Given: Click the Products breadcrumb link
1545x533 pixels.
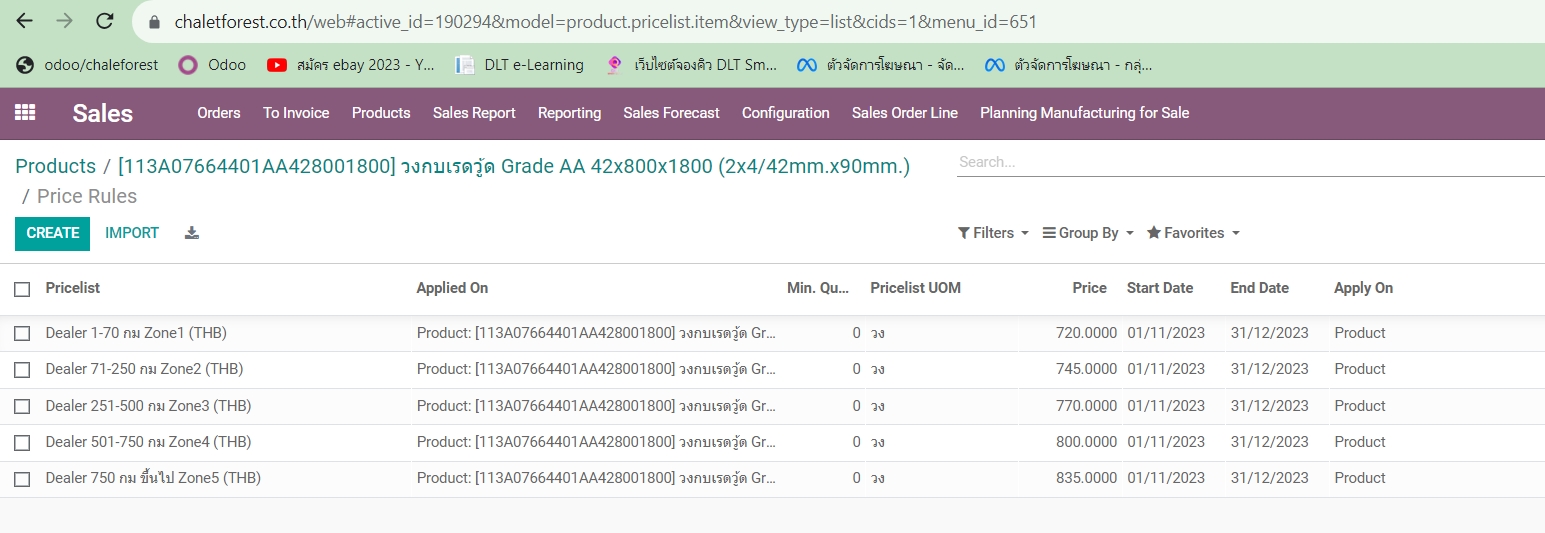Looking at the screenshot, I should tap(56, 166).
